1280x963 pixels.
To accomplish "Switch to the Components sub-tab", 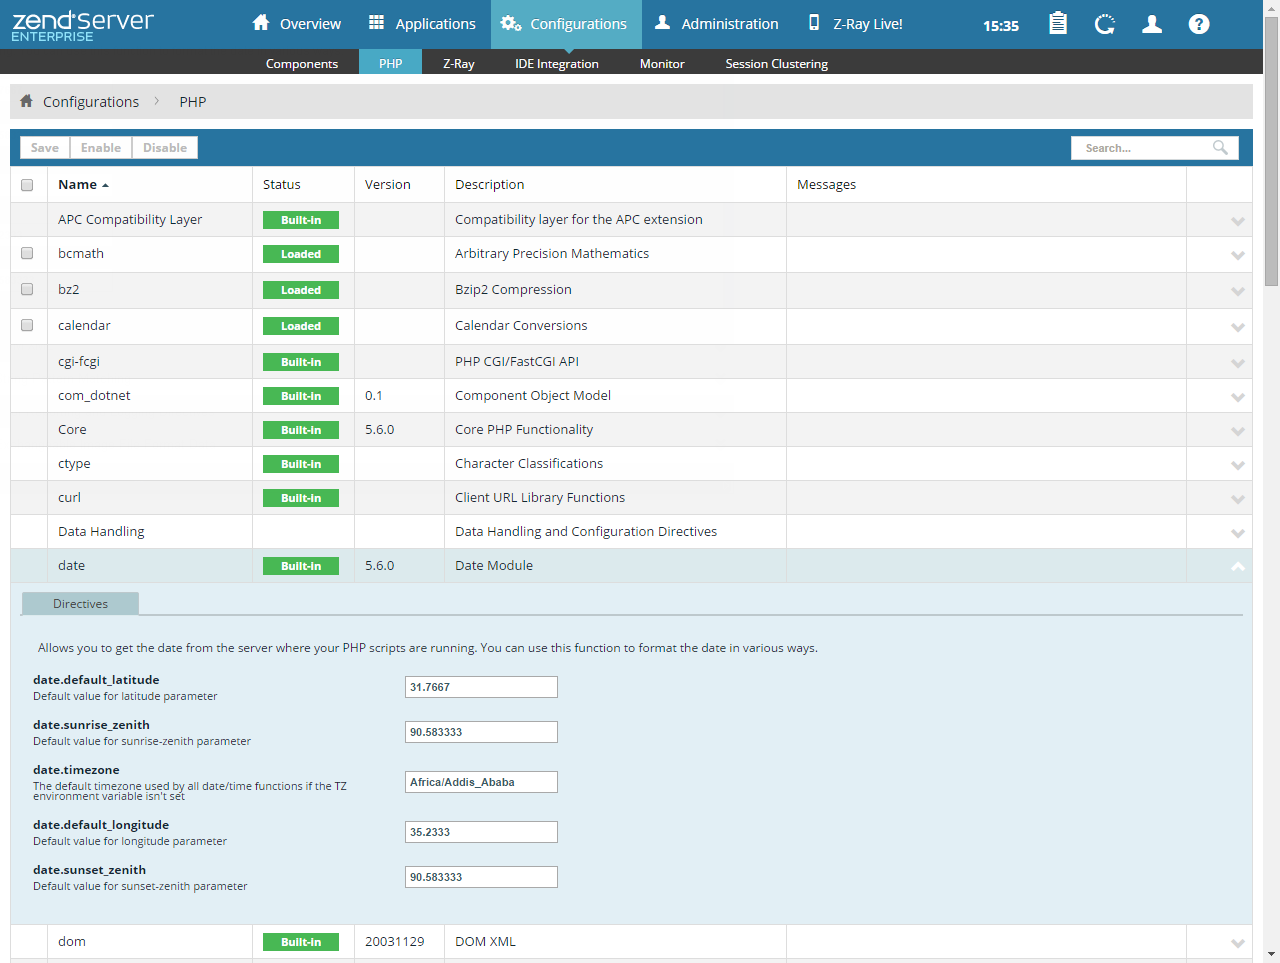I will click(x=302, y=63).
